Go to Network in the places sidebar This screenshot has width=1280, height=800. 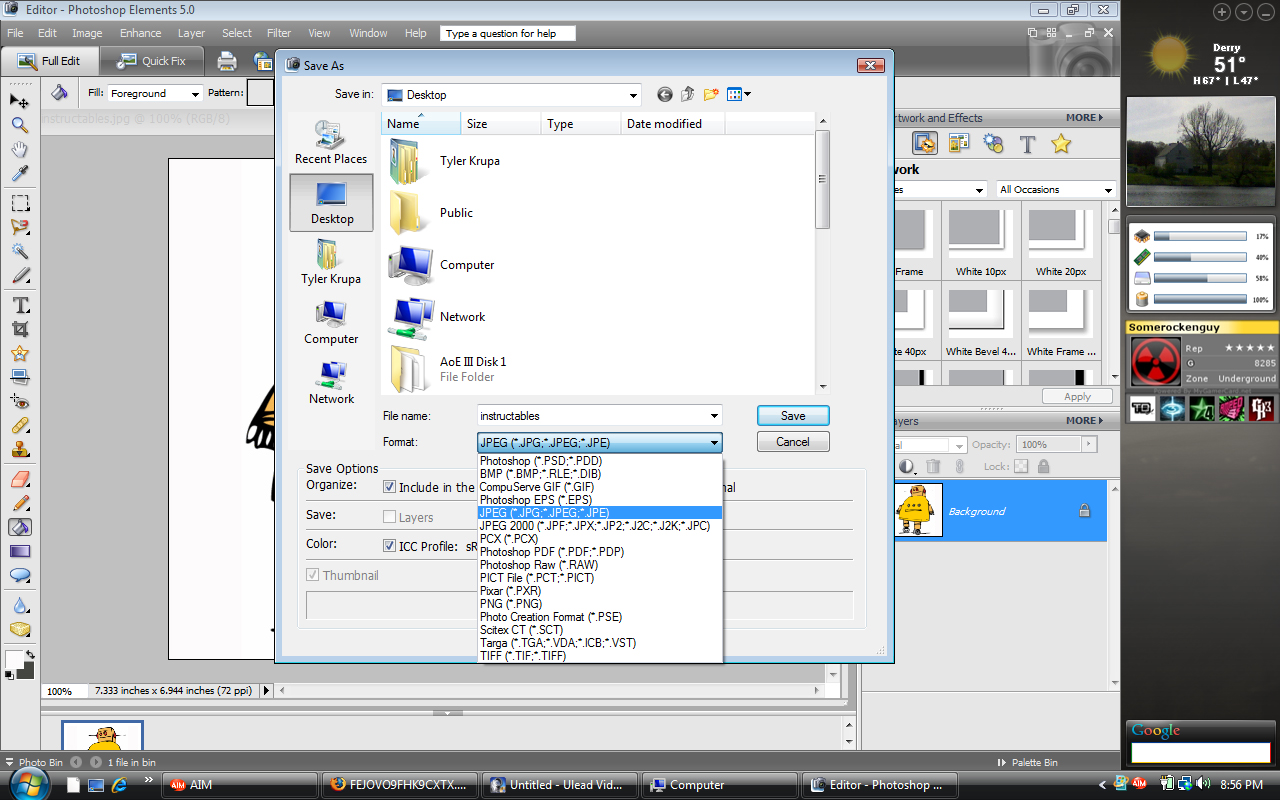(331, 382)
